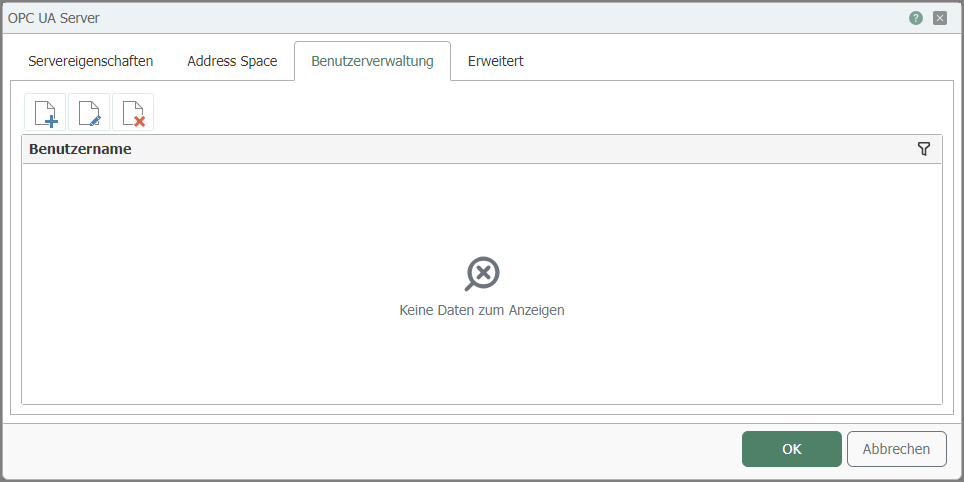
Task: Switch to the Servereigenschaften tab
Action: tap(91, 61)
